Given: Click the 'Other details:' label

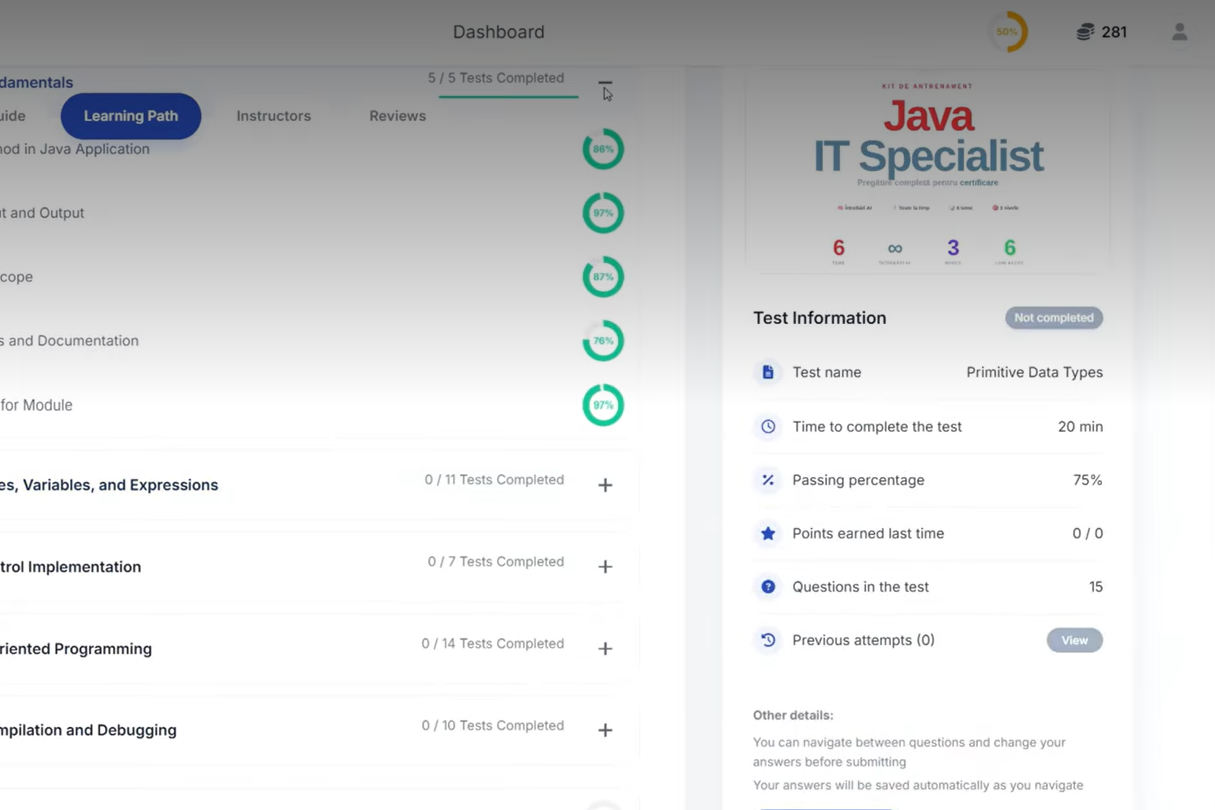Looking at the screenshot, I should (793, 715).
